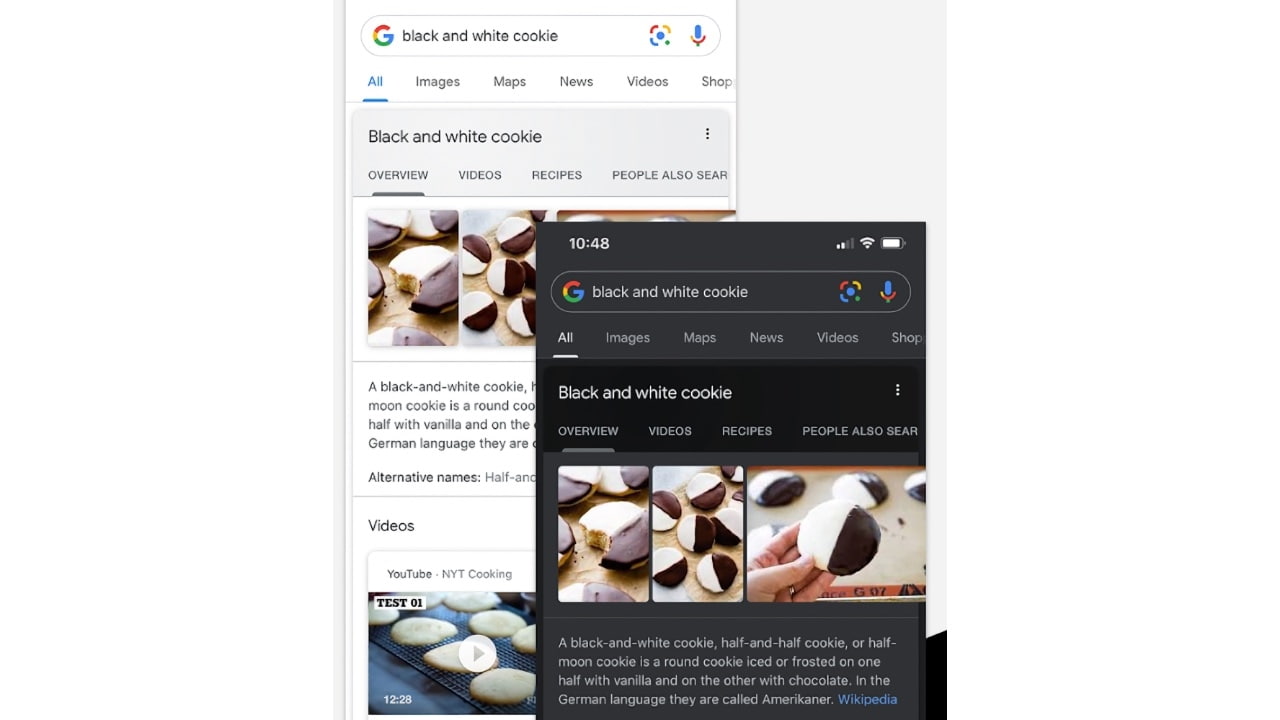Select VIDEOS tab in light knowledge panel
Image resolution: width=1280 pixels, height=720 pixels.
coord(480,175)
